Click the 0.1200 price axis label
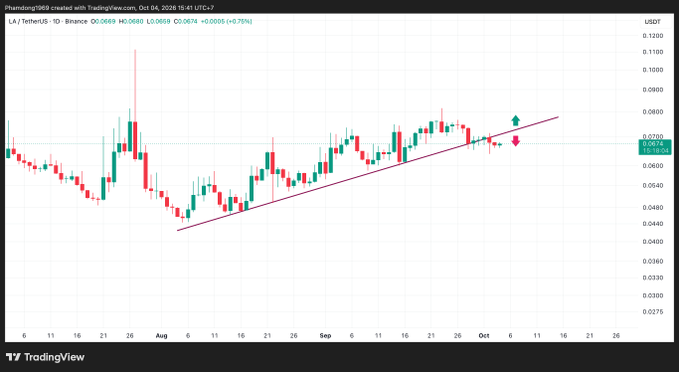This screenshot has height=372, width=679. [653, 36]
